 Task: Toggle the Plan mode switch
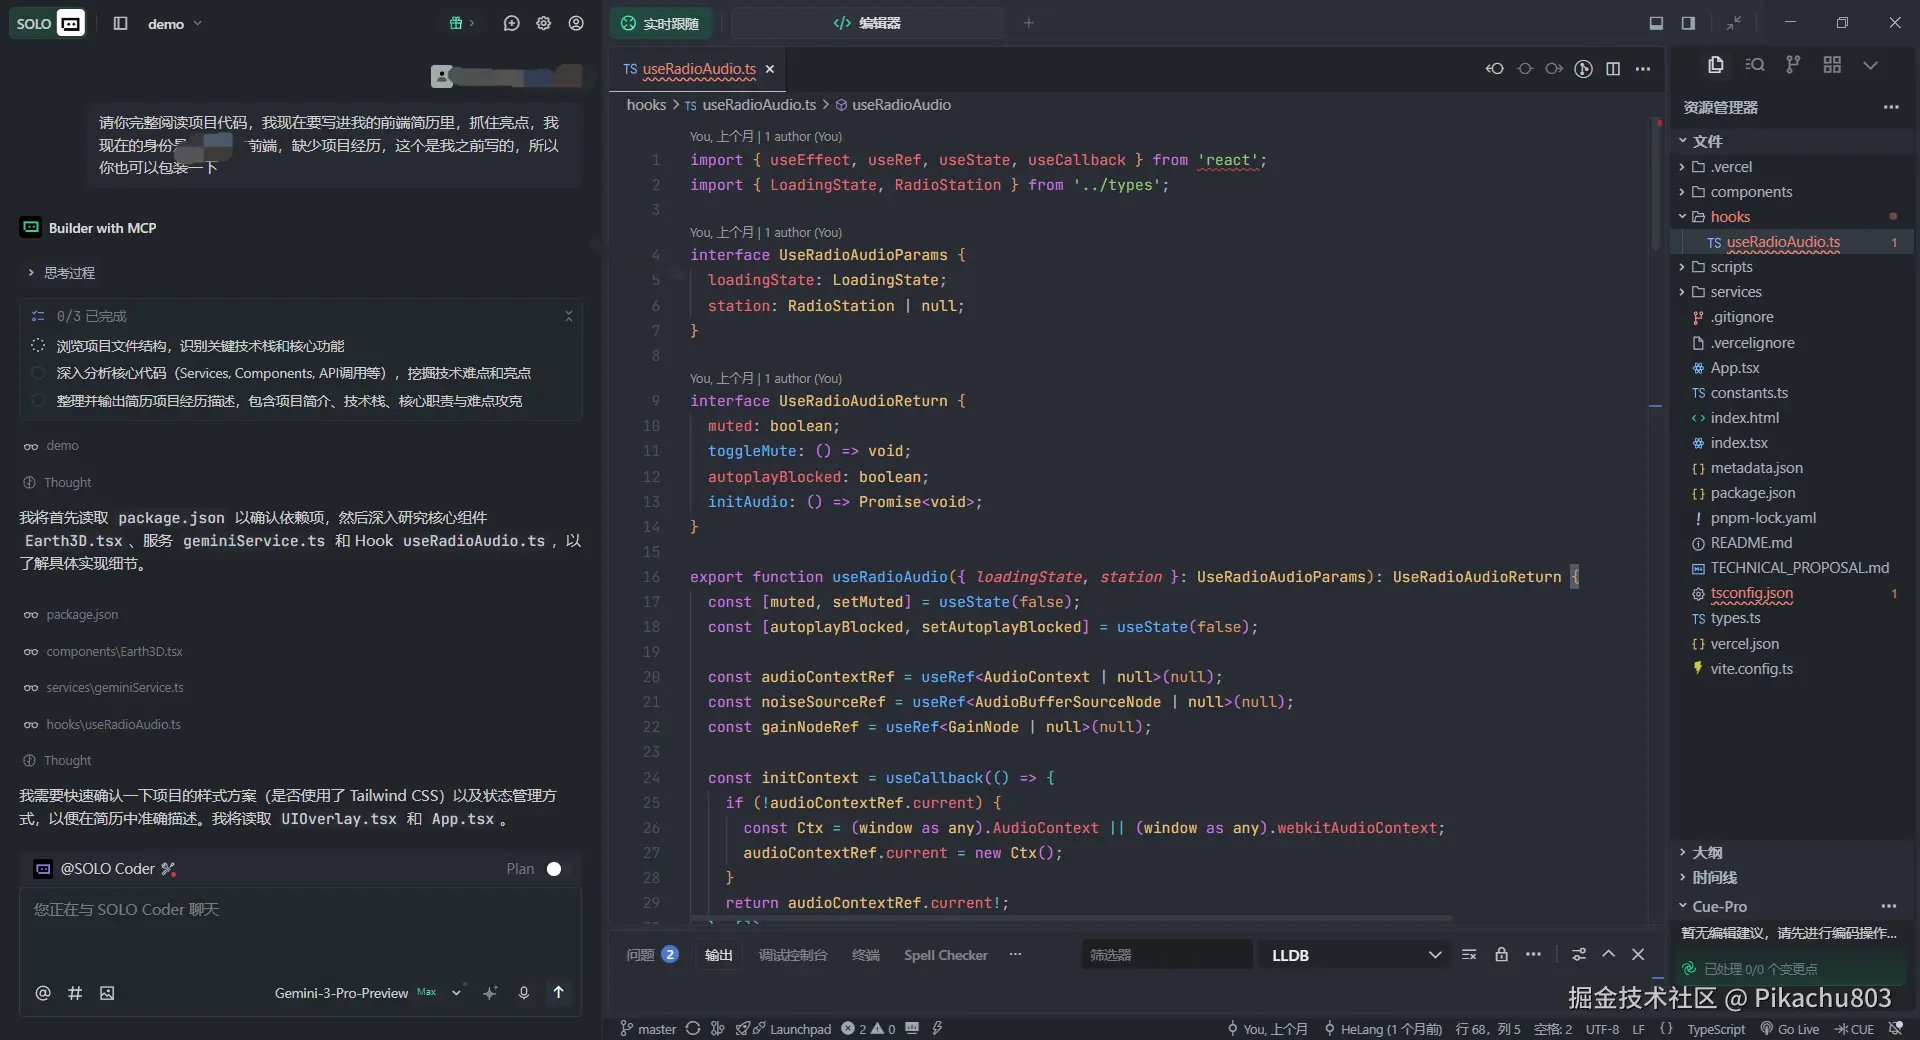click(x=553, y=869)
